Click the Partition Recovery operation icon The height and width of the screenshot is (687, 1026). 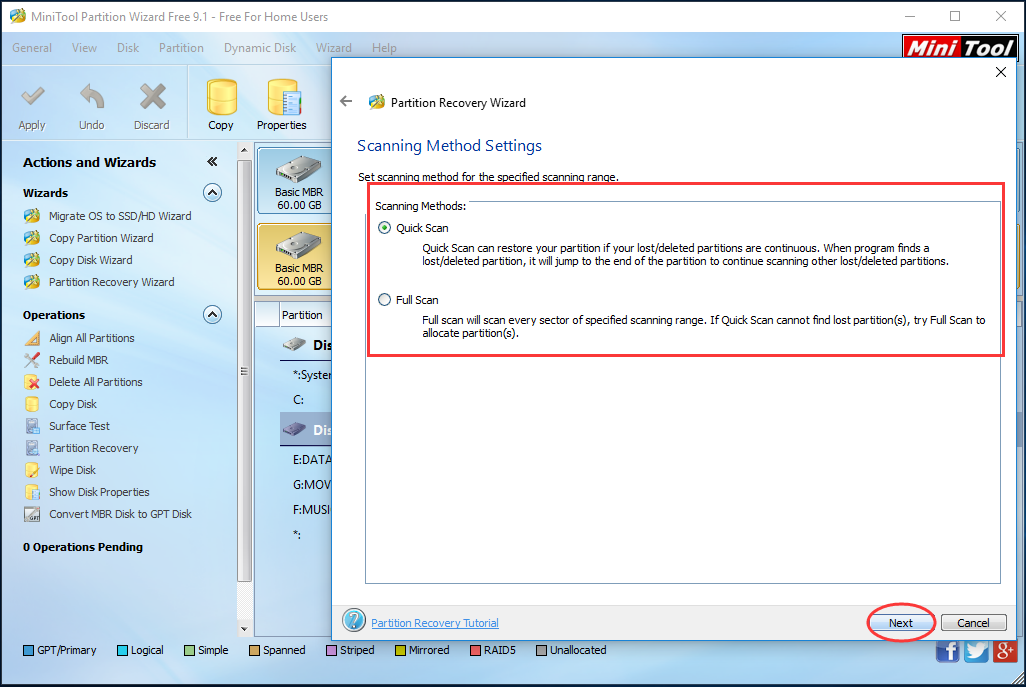[32, 448]
